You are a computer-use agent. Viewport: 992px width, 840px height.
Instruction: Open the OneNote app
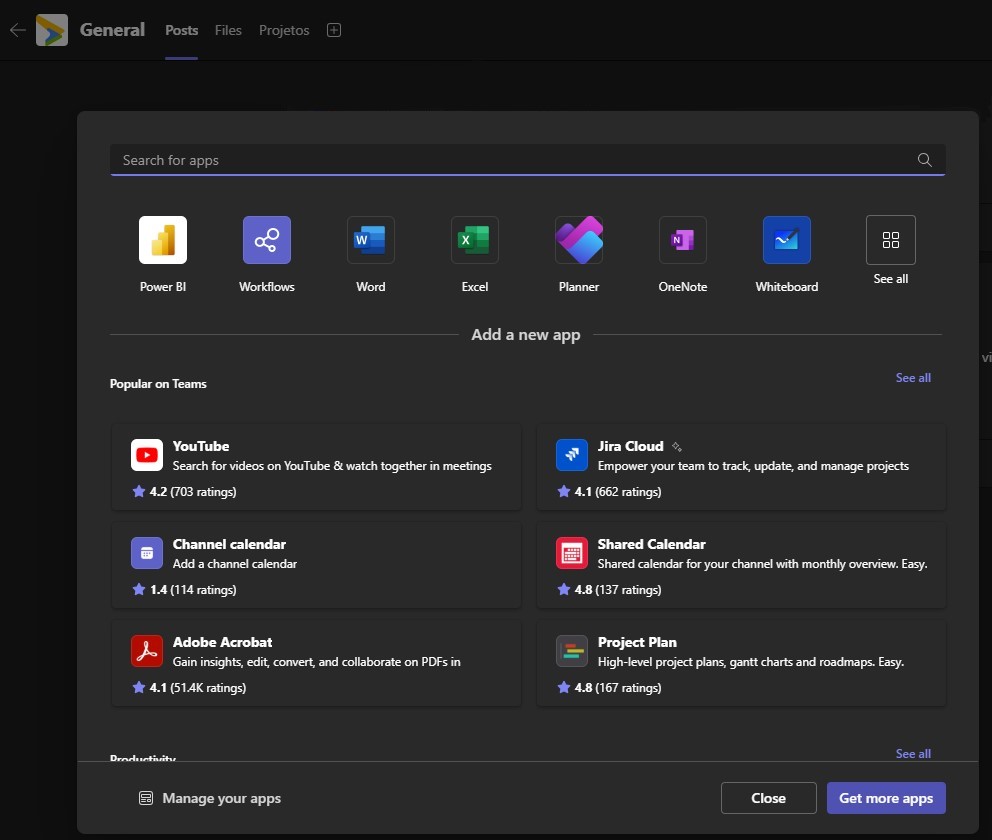pyautogui.click(x=683, y=240)
